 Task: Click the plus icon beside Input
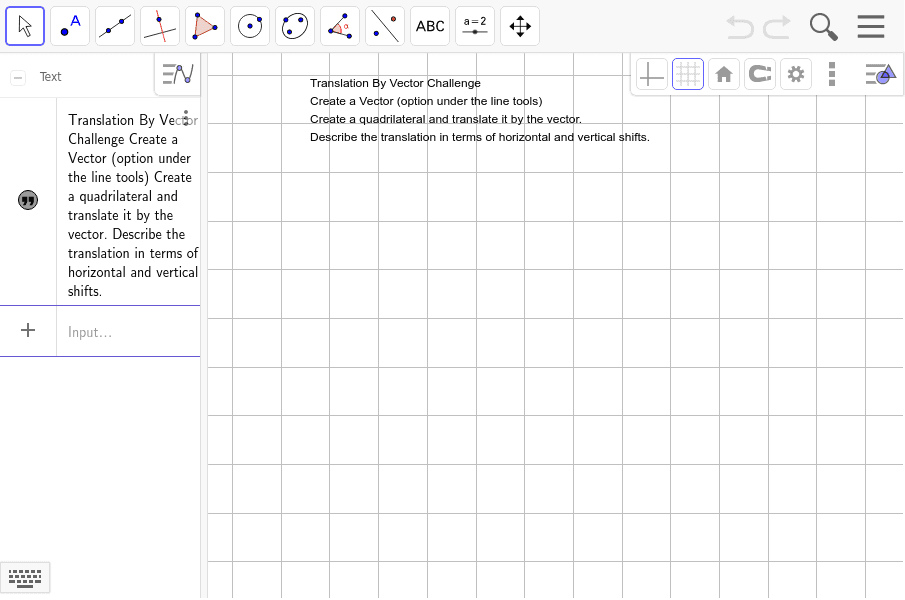click(x=28, y=330)
